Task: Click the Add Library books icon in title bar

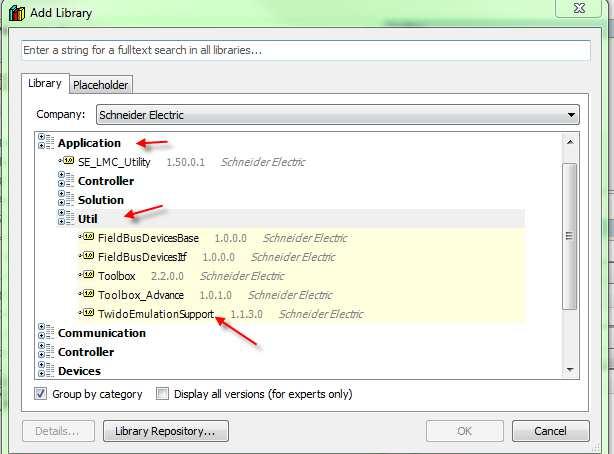Action: point(16,13)
